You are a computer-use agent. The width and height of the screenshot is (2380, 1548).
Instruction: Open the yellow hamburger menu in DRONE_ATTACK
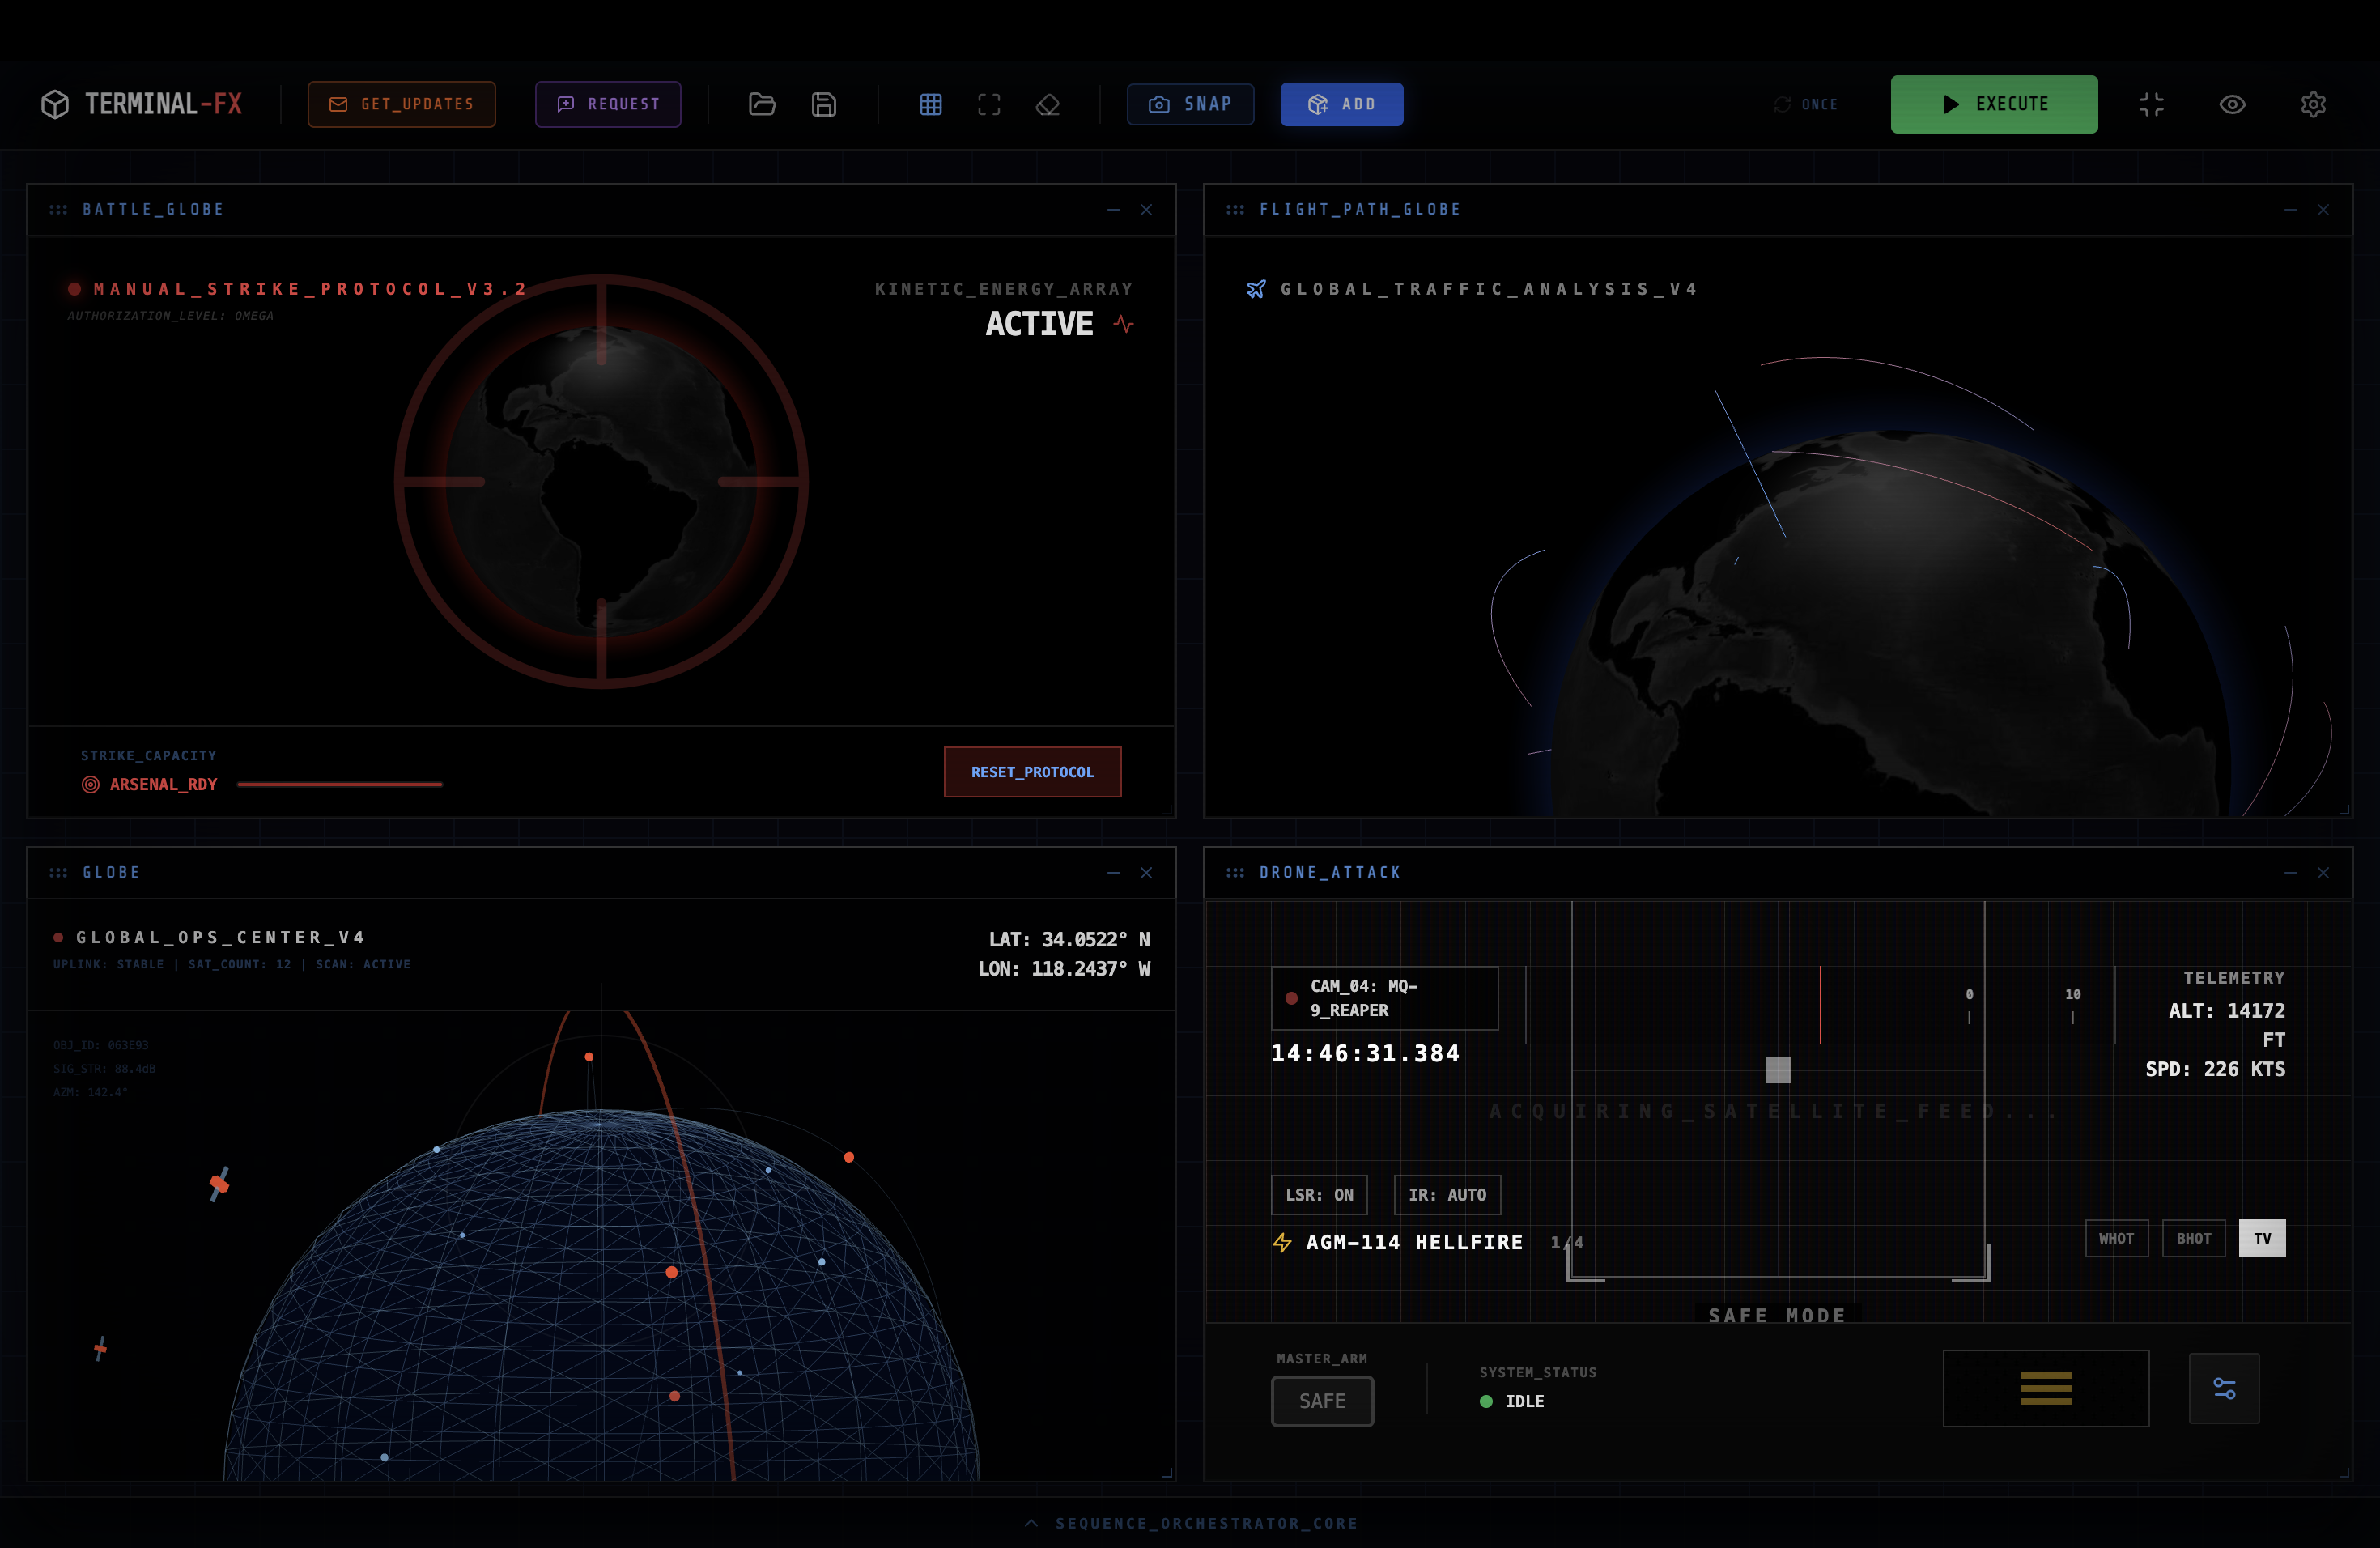2046,1388
